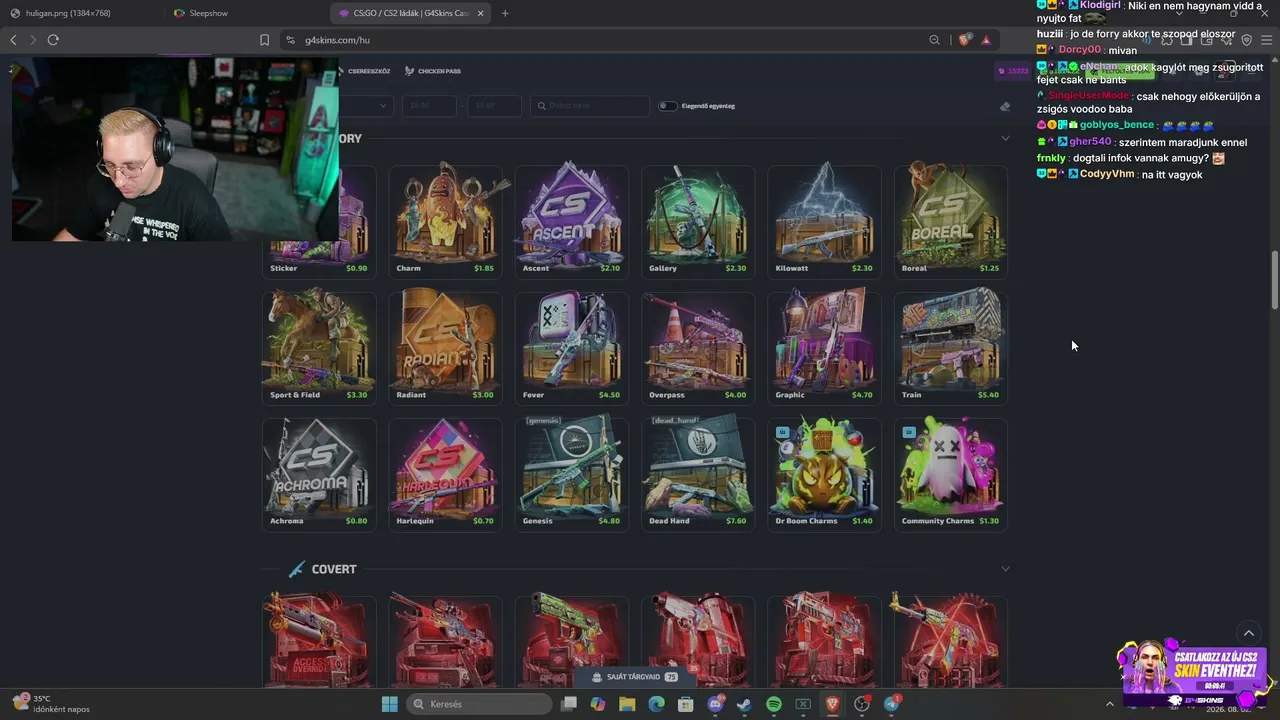Open the Community Charms case
The height and width of the screenshot is (720, 1280).
(x=950, y=473)
